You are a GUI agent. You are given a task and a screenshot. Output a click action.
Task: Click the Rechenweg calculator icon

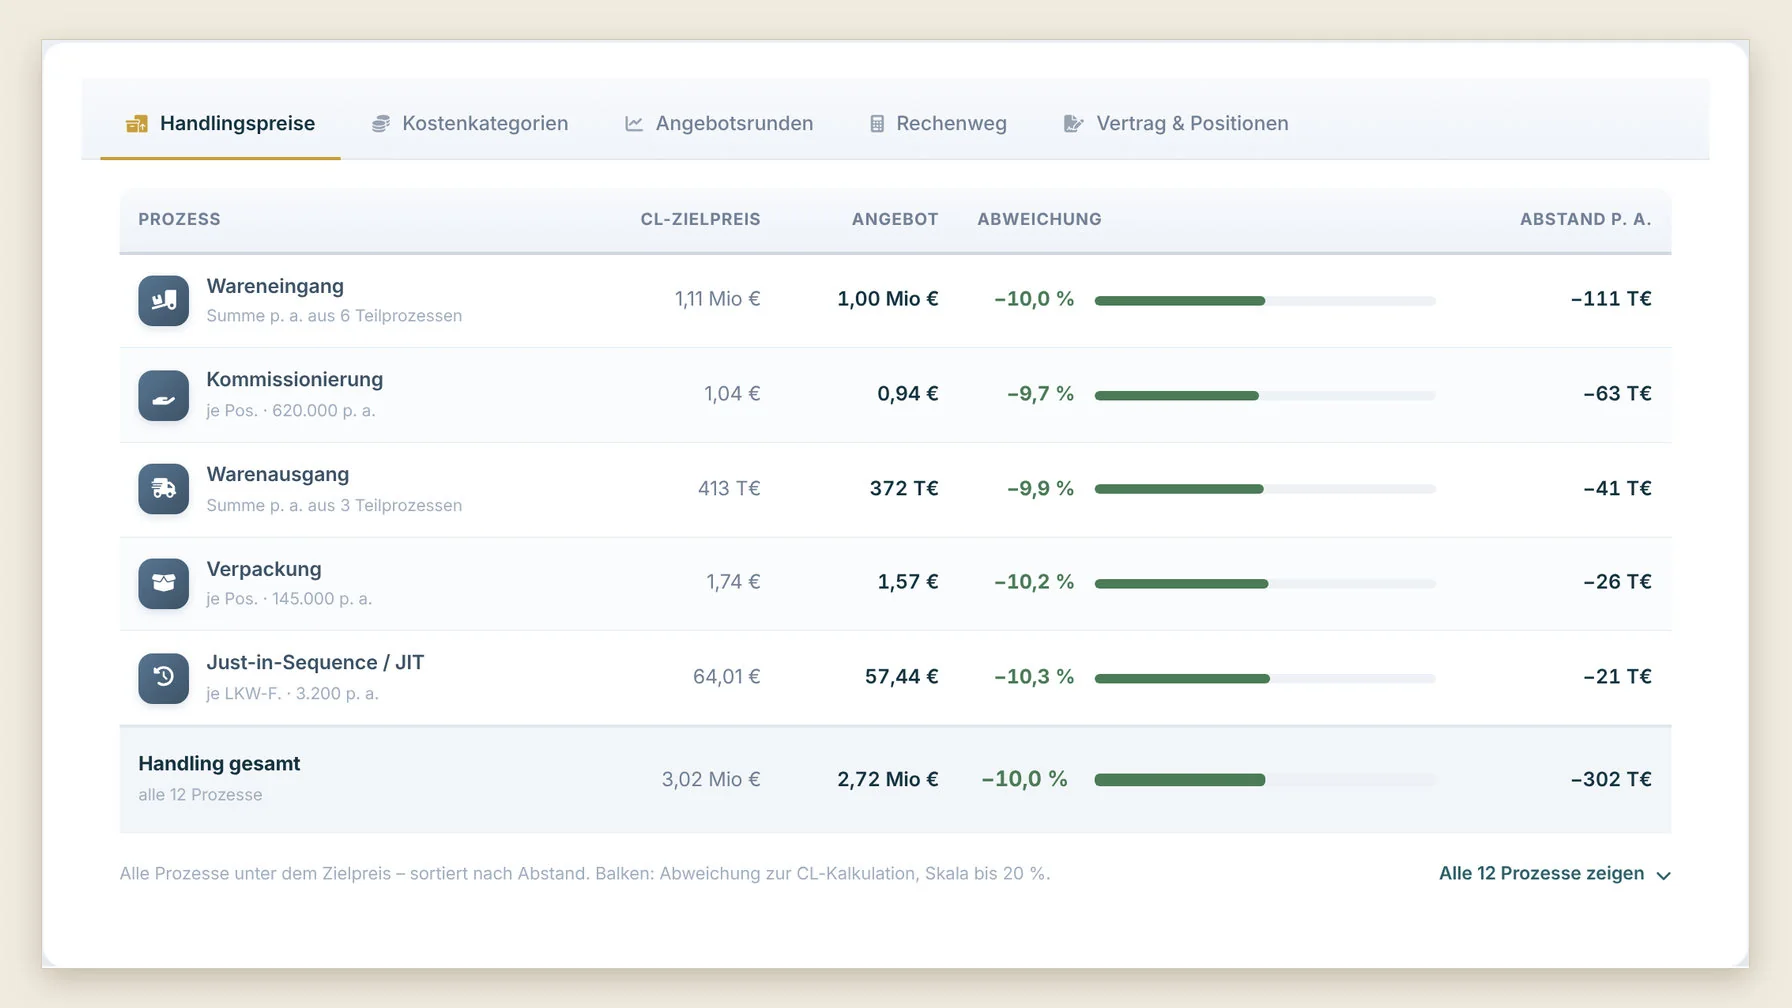point(877,124)
